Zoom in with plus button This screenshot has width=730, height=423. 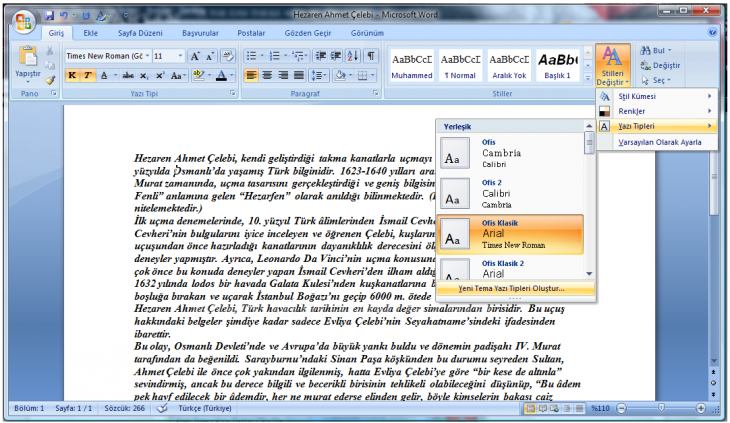[701, 409]
